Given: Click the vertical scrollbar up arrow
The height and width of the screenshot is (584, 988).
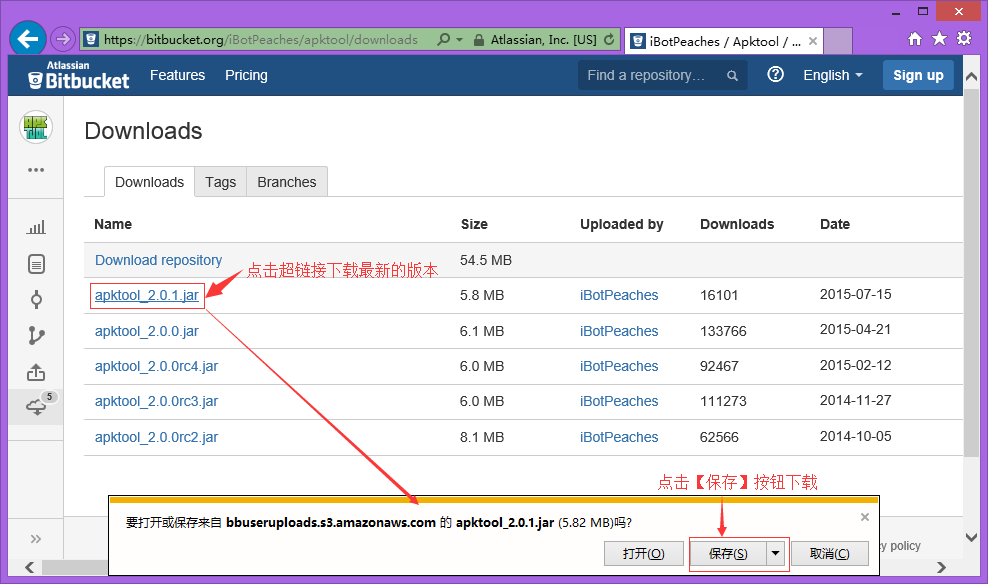Looking at the screenshot, I should click(x=971, y=77).
